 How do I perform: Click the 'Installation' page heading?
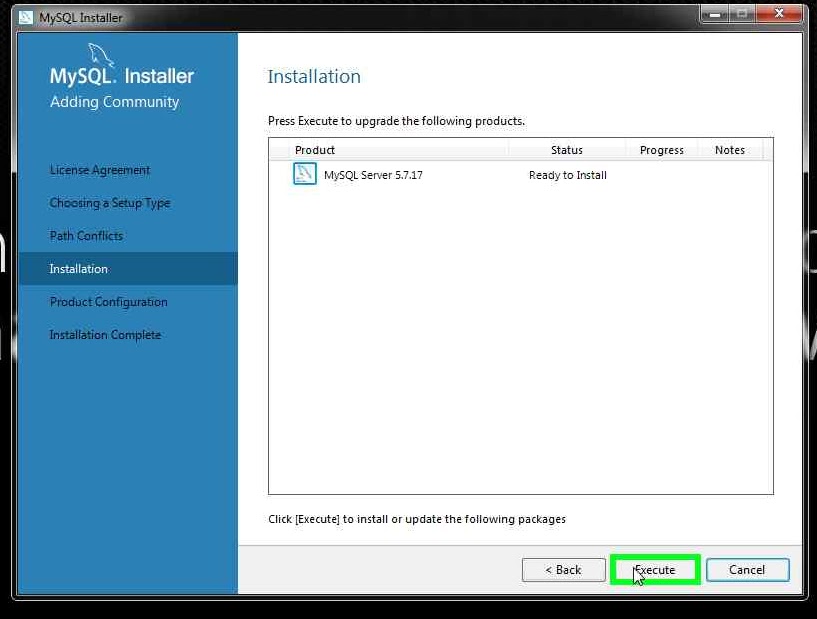[314, 77]
